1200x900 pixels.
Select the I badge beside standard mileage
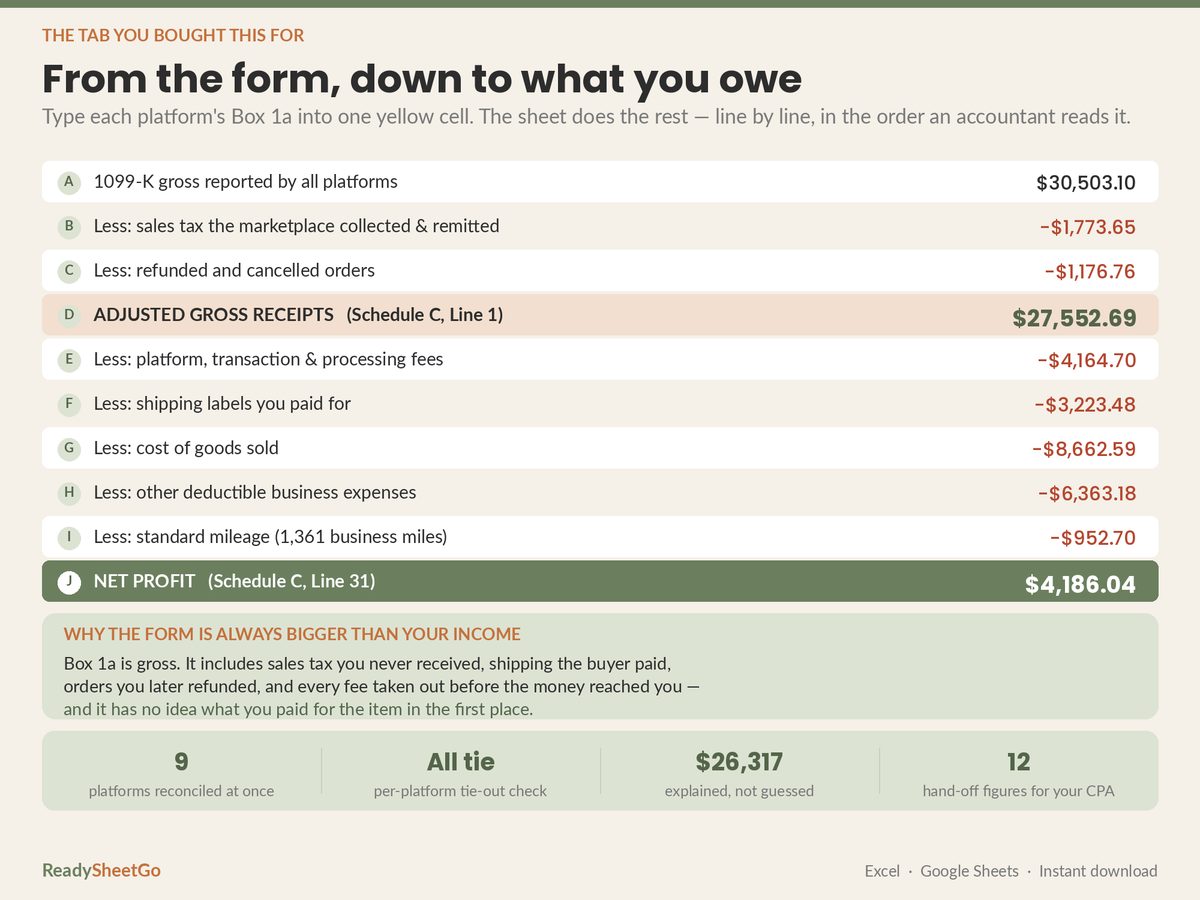click(69, 536)
